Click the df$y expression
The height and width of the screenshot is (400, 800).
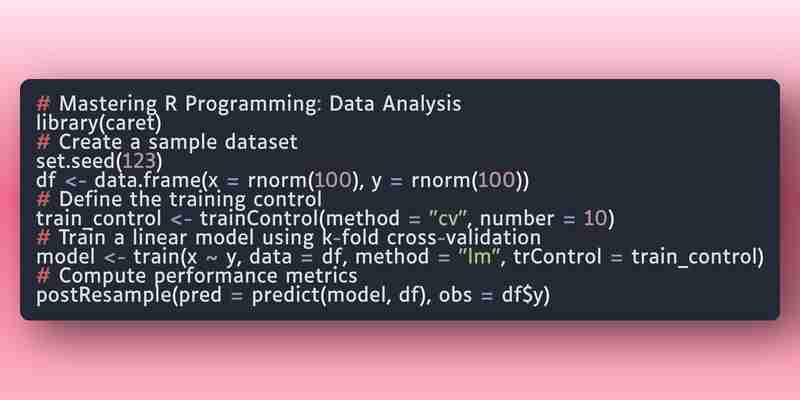[521, 295]
